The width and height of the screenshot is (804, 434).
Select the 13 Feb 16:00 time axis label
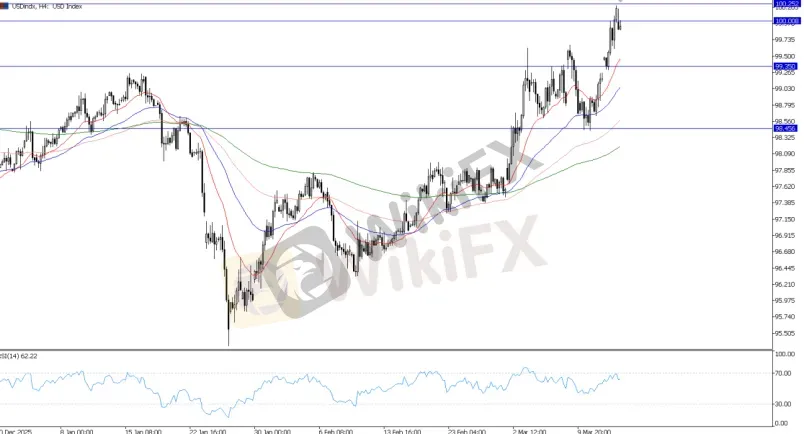pos(403,431)
